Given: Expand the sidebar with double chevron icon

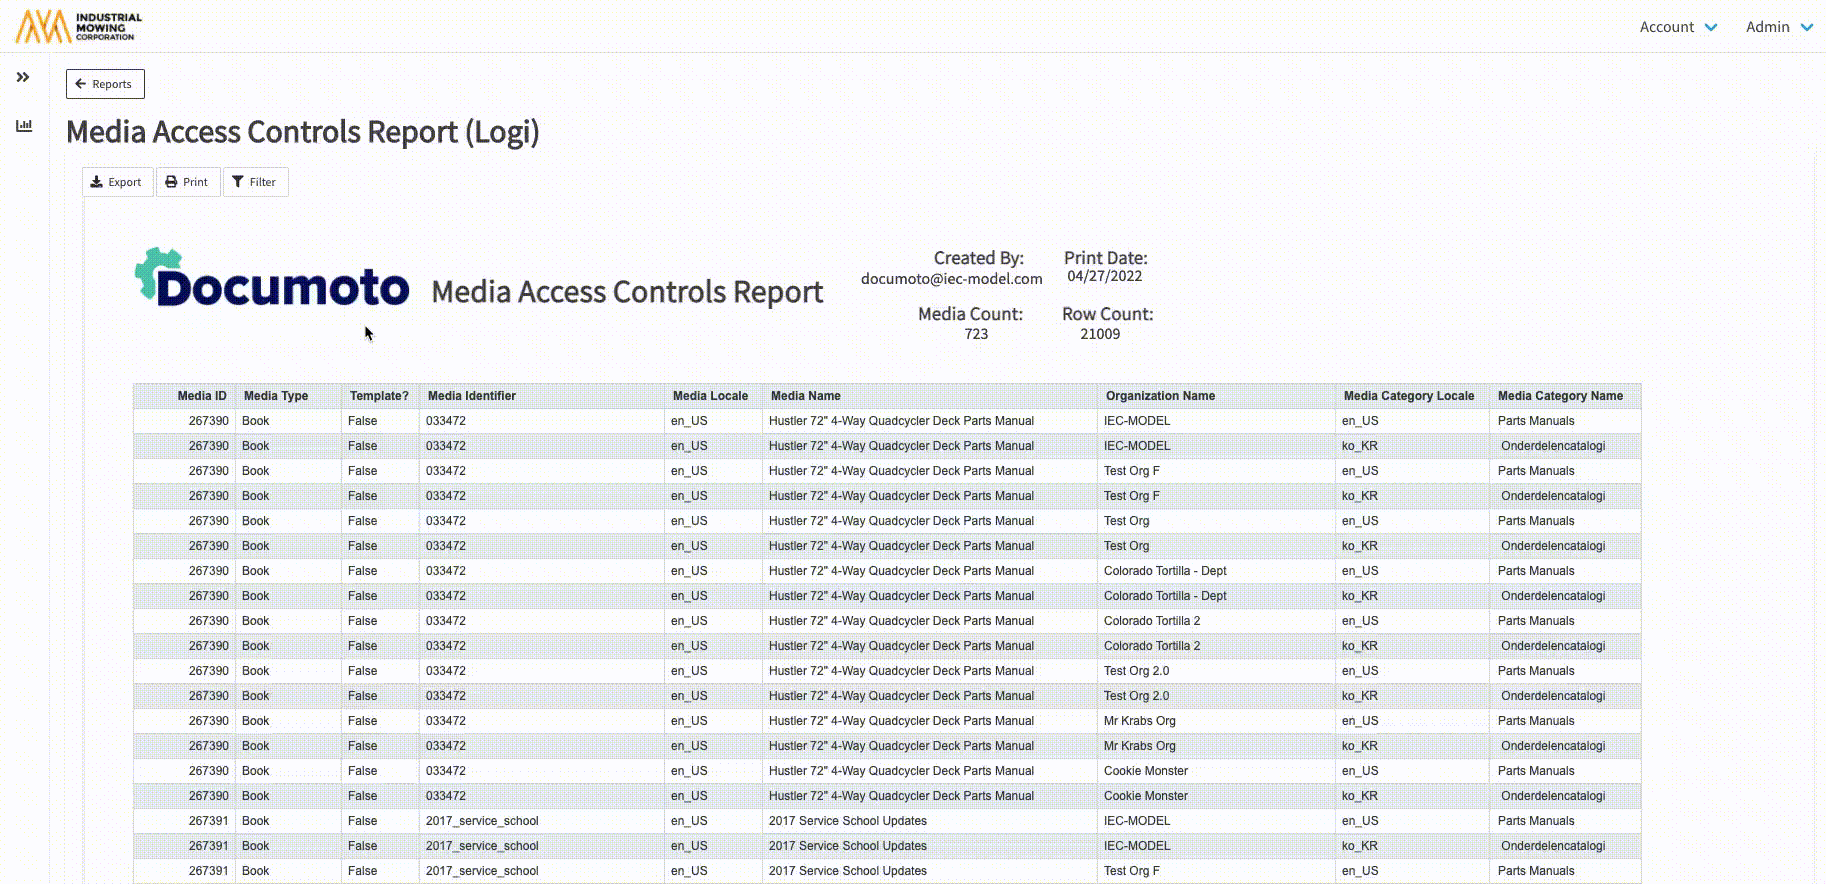Looking at the screenshot, I should pos(23,77).
